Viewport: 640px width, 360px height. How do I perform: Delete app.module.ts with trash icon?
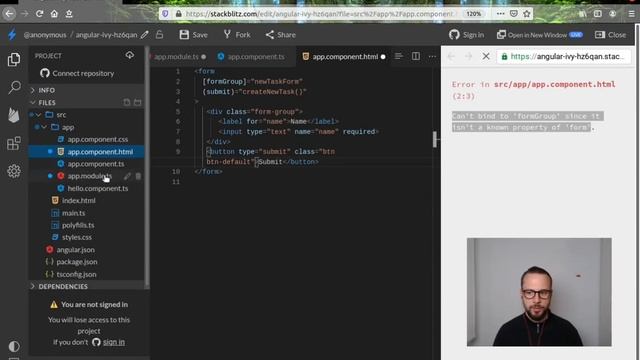coord(138,176)
